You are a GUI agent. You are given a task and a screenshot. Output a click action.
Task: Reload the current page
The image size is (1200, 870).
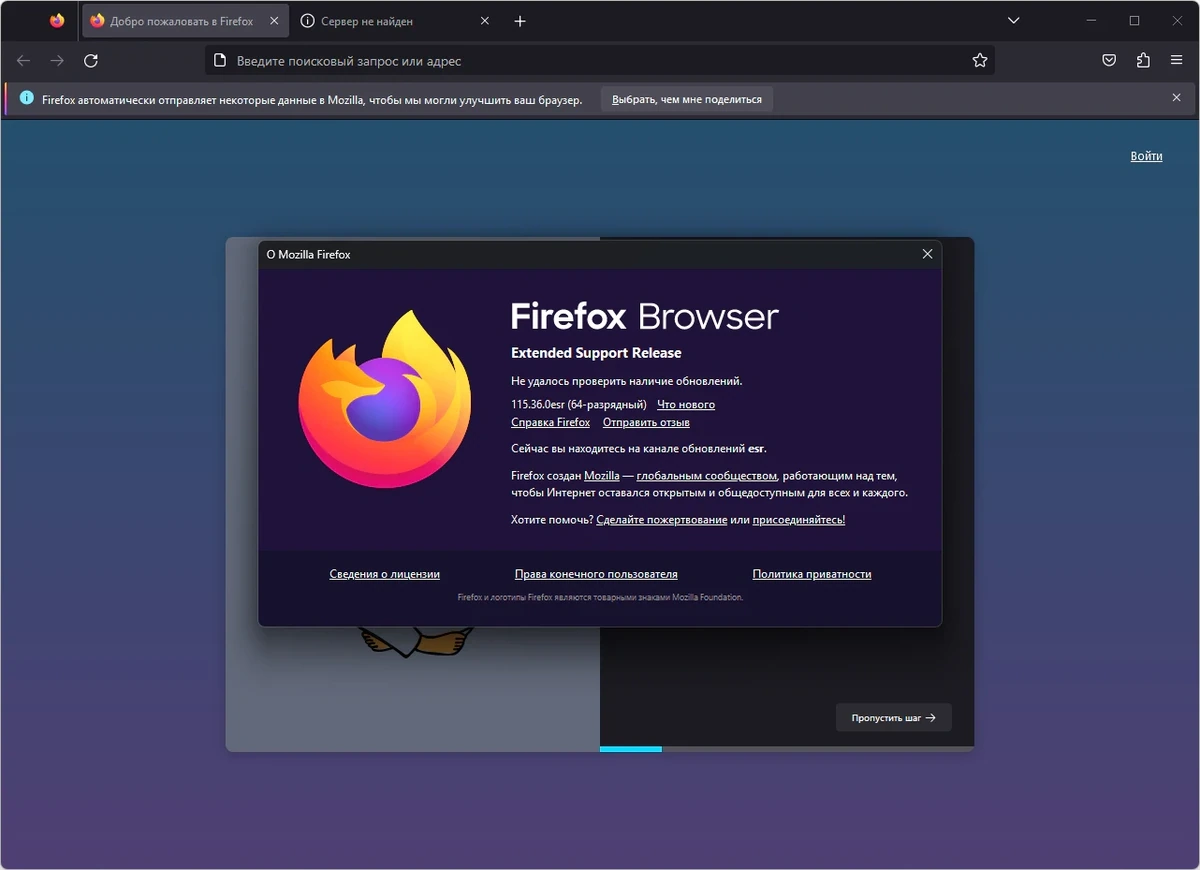(x=91, y=61)
